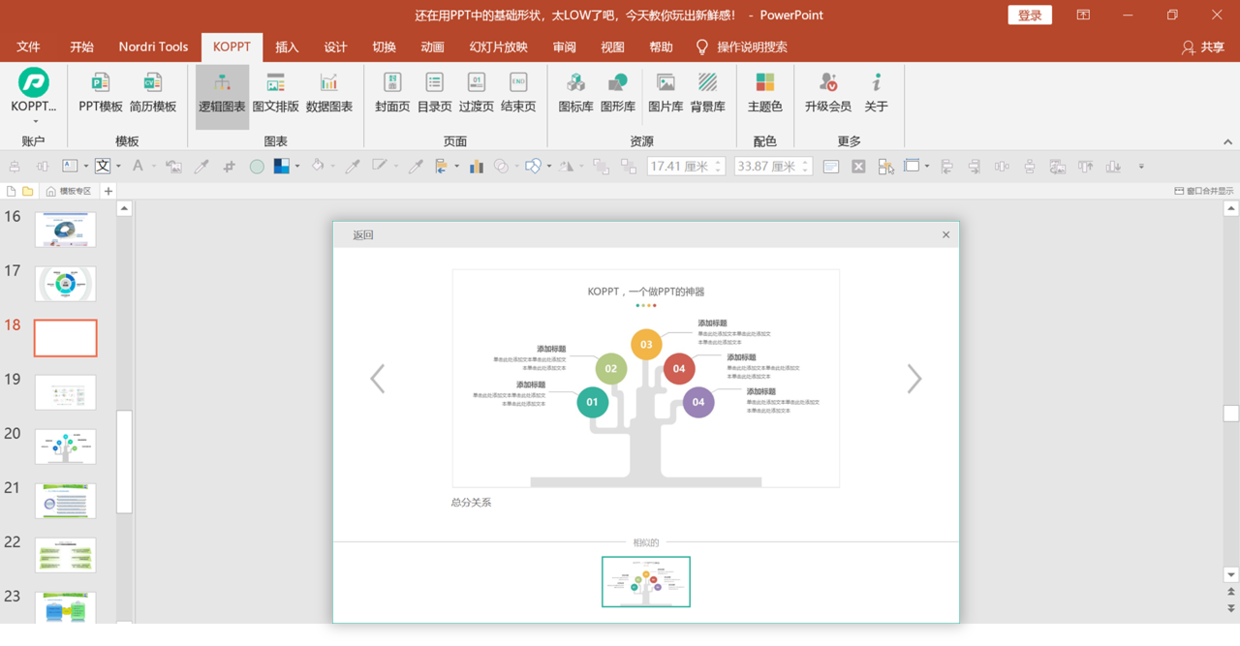Open blue color squares dropdown arrow
The image size is (1240, 646).
pos(297,167)
